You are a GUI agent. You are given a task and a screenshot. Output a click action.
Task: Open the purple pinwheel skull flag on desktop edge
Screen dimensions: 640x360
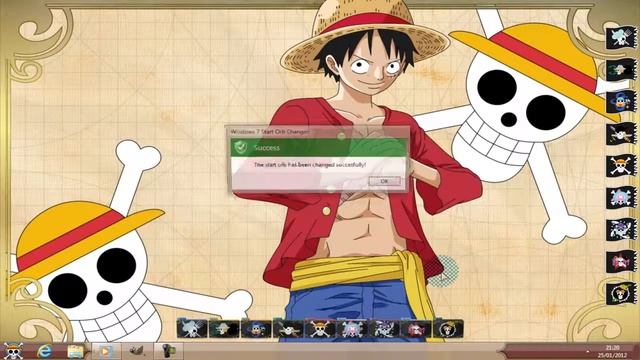point(620,229)
